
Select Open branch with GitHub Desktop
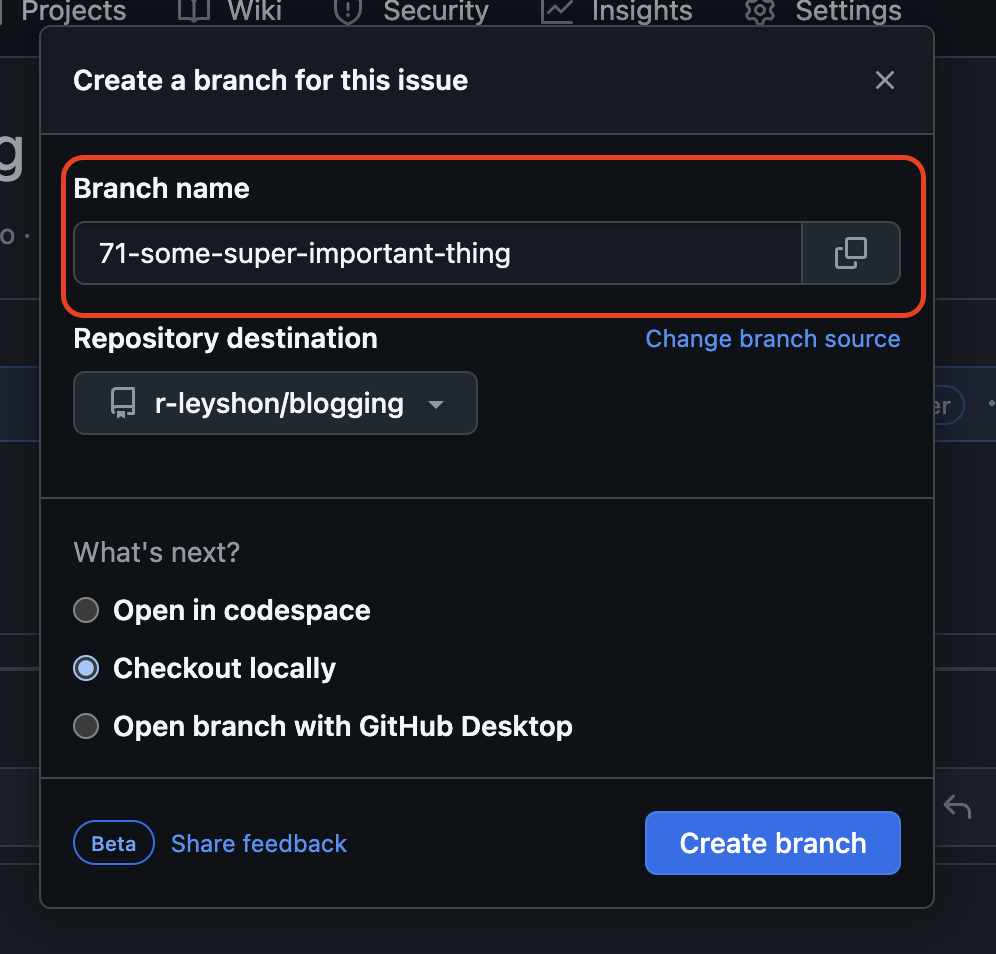coord(87,726)
